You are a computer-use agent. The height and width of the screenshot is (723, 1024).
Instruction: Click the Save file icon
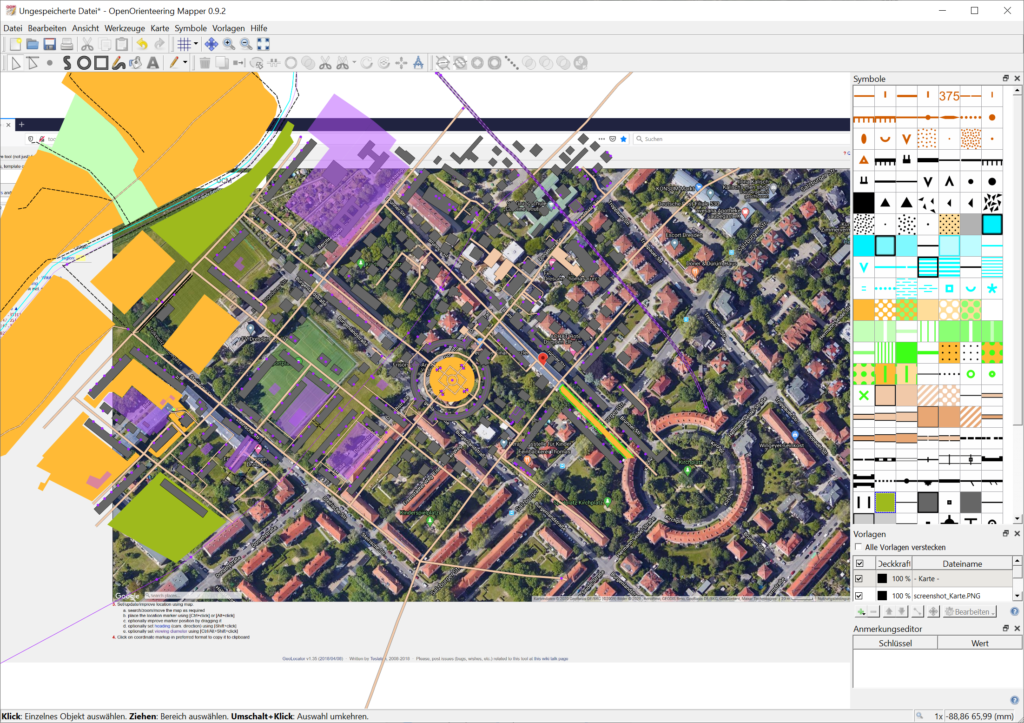tap(49, 44)
